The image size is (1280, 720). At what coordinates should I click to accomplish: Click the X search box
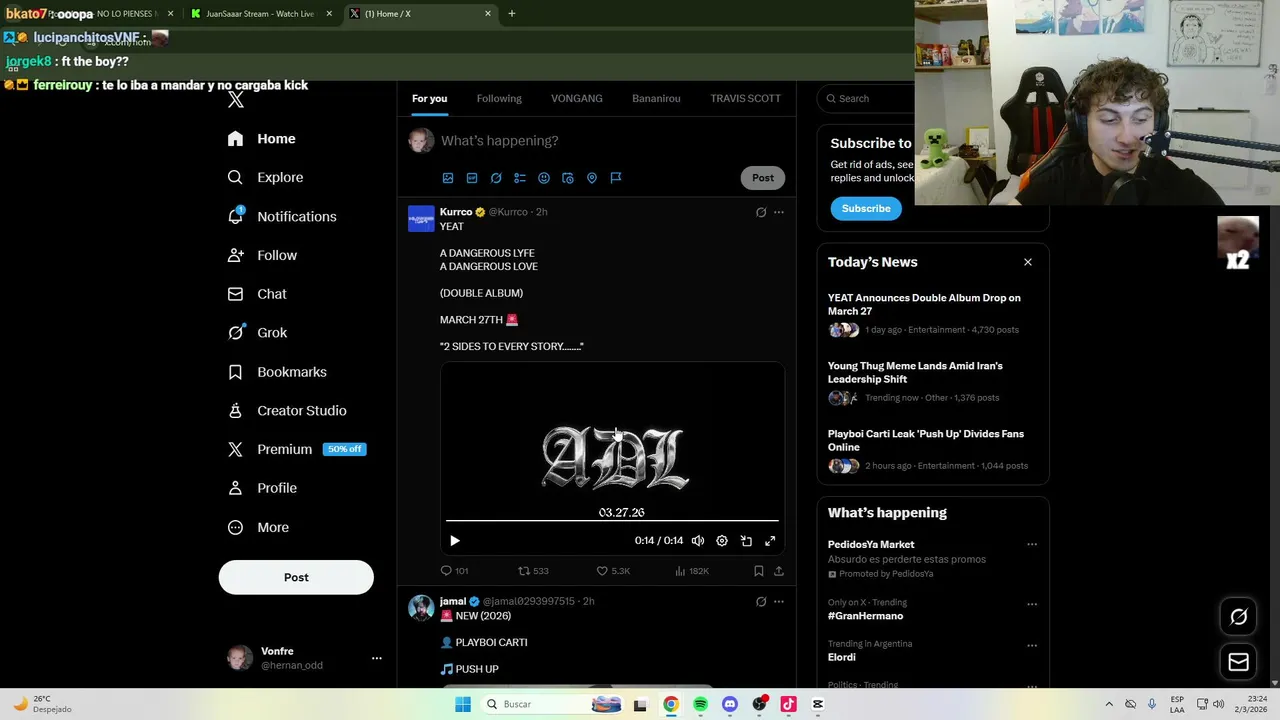pos(868,98)
